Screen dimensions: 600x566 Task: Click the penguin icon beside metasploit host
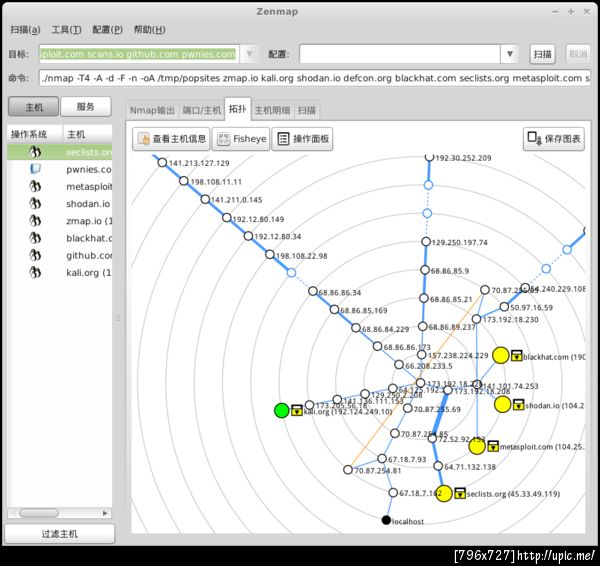35,186
